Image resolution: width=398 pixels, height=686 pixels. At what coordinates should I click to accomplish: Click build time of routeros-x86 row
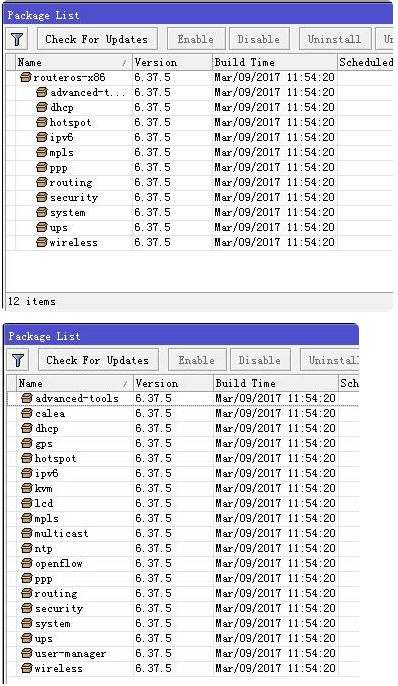275,77
